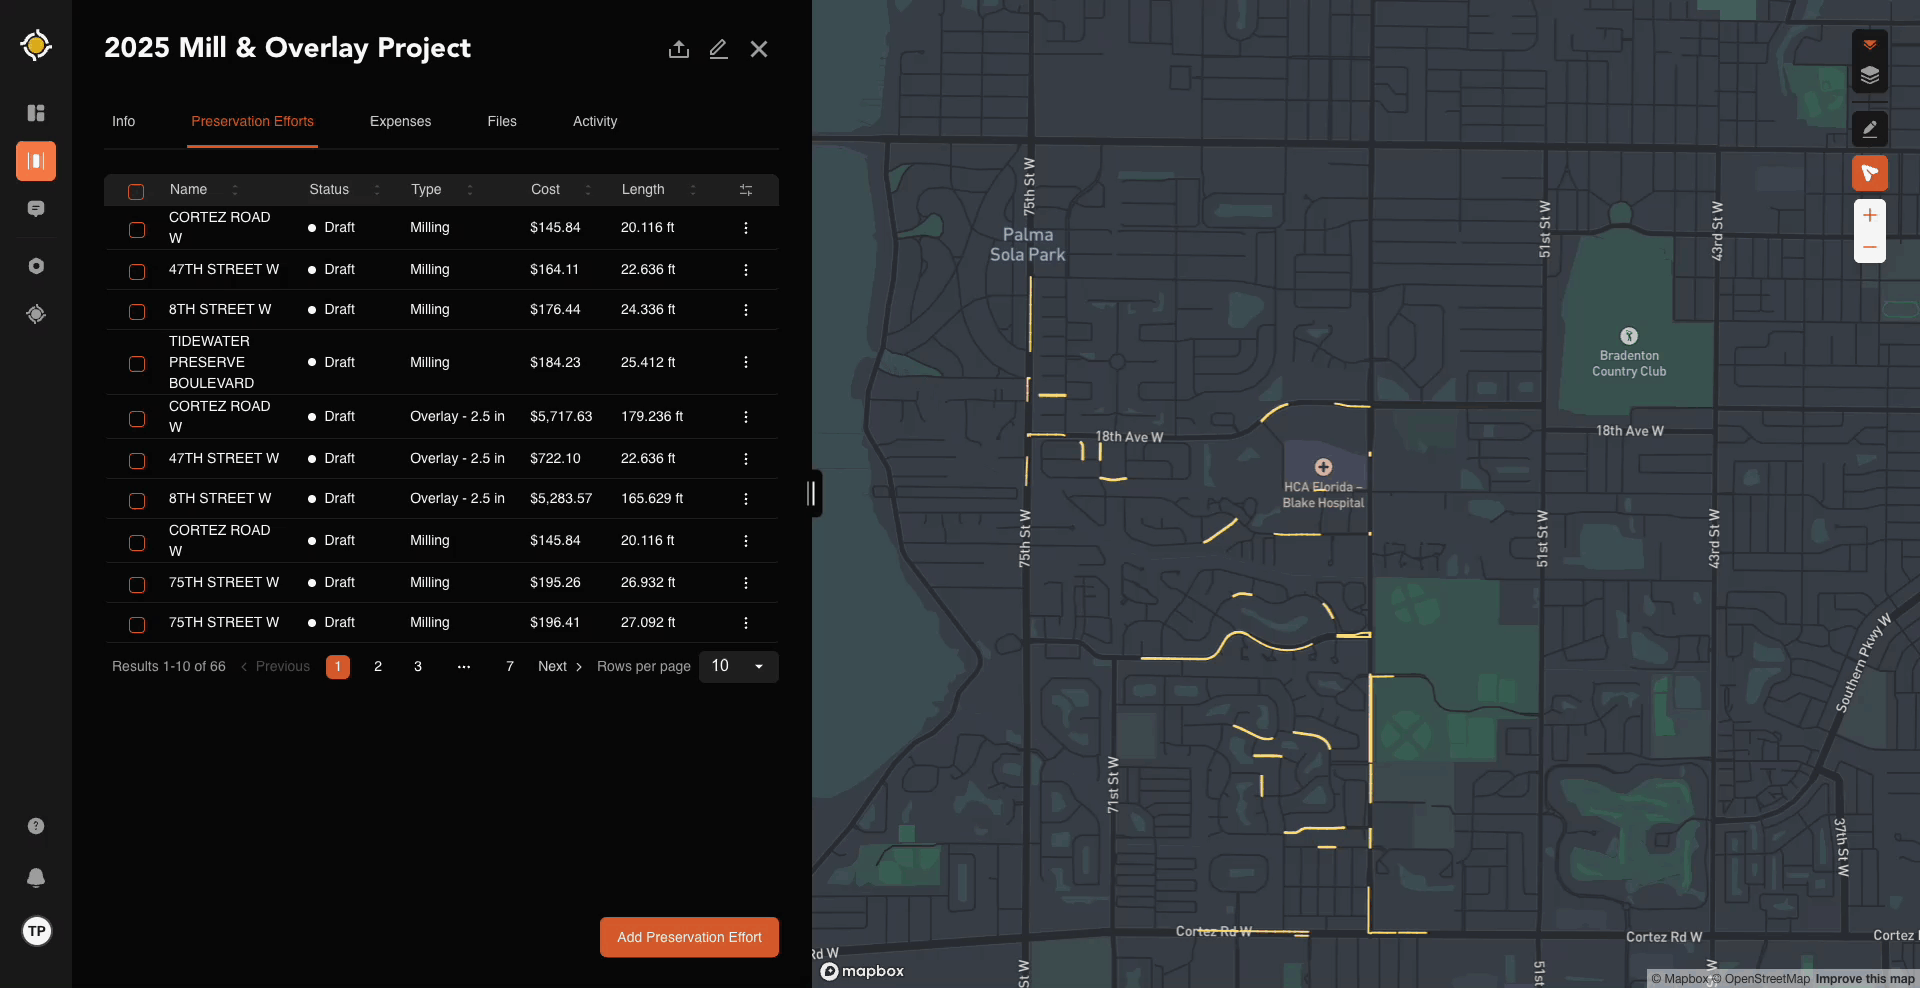Click the pencil edit icon beside project title
The width and height of the screenshot is (1920, 988).
pos(718,49)
